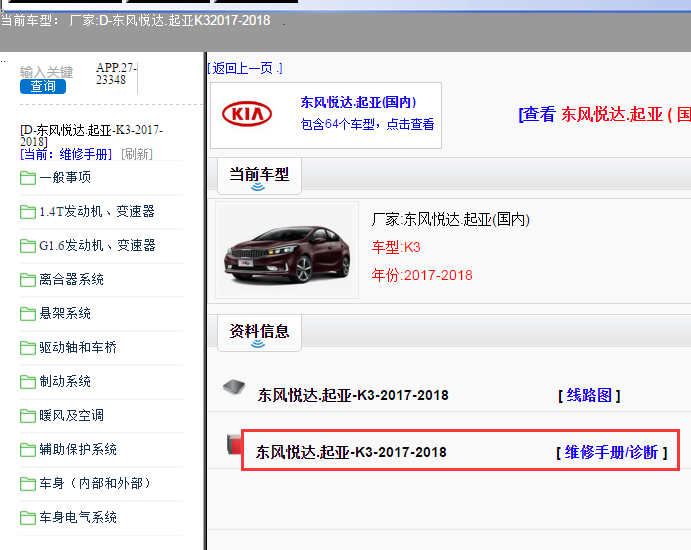Click red book icon beside 维修手册 row
Image resolution: width=691 pixels, height=550 pixels.
point(234,444)
